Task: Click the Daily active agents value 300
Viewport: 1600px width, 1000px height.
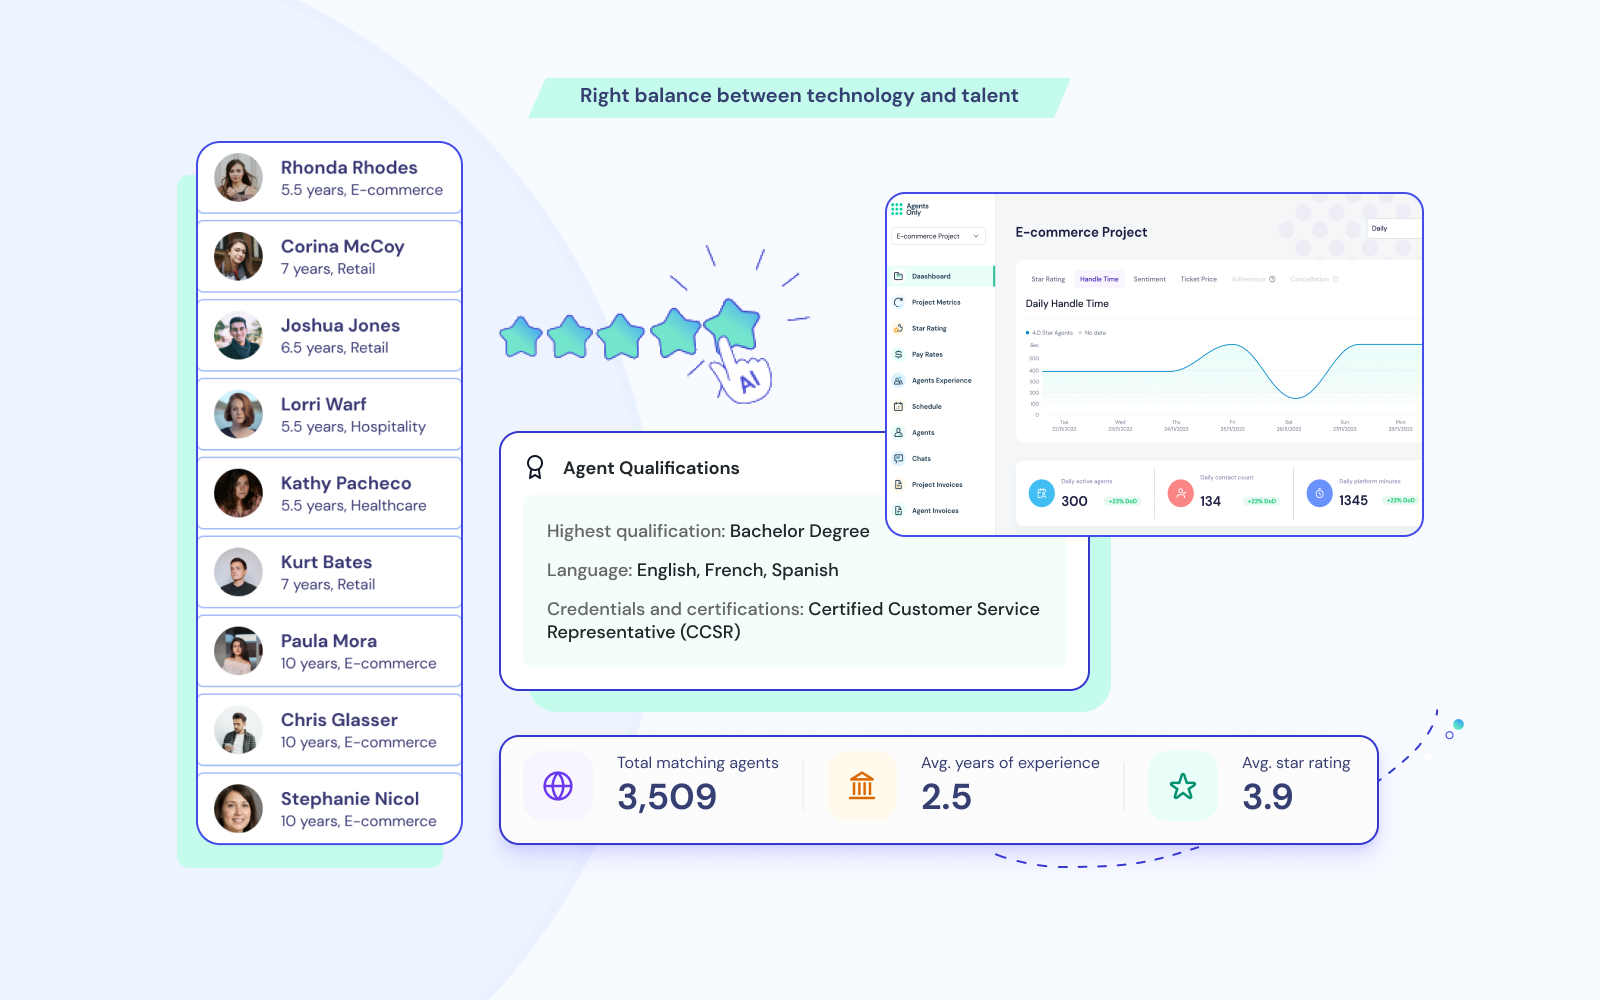Action: coord(1074,501)
